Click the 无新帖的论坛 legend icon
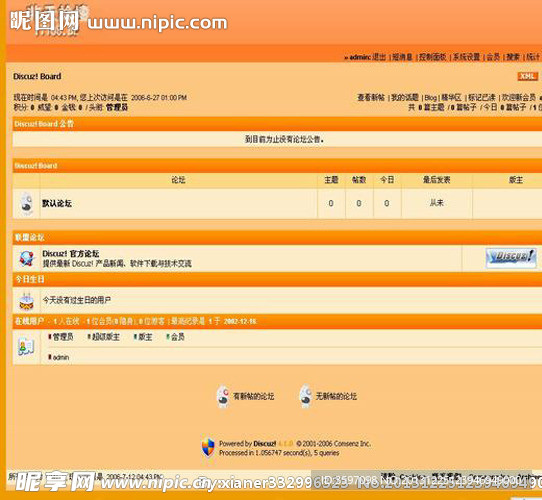 click(306, 396)
